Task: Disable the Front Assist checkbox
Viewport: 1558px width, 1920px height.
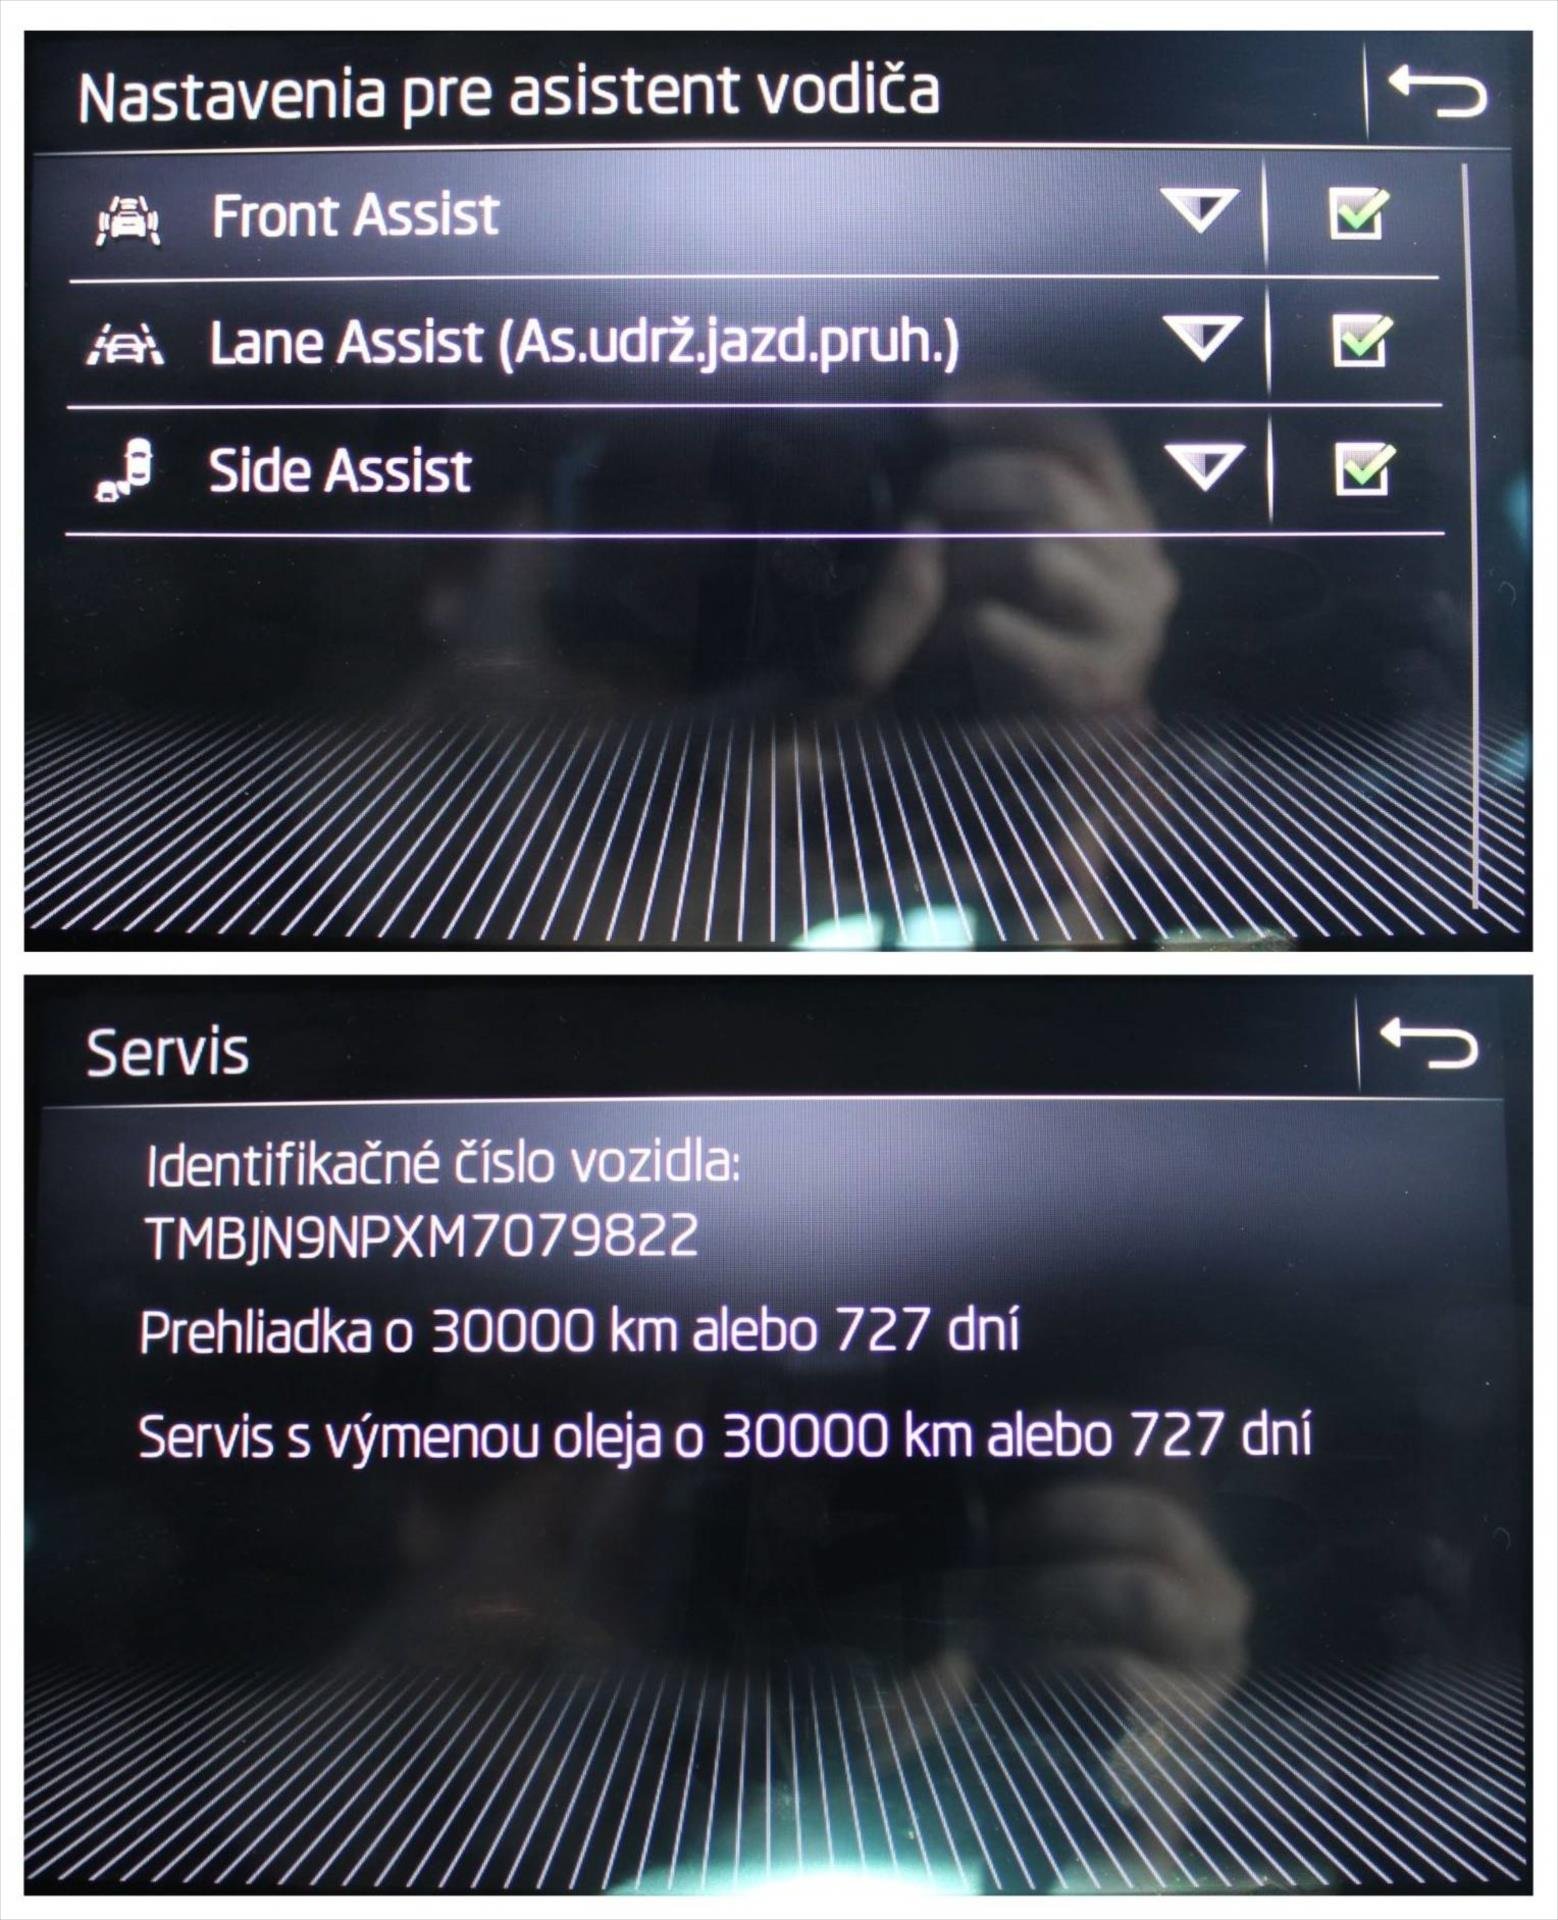Action: click(x=1359, y=215)
